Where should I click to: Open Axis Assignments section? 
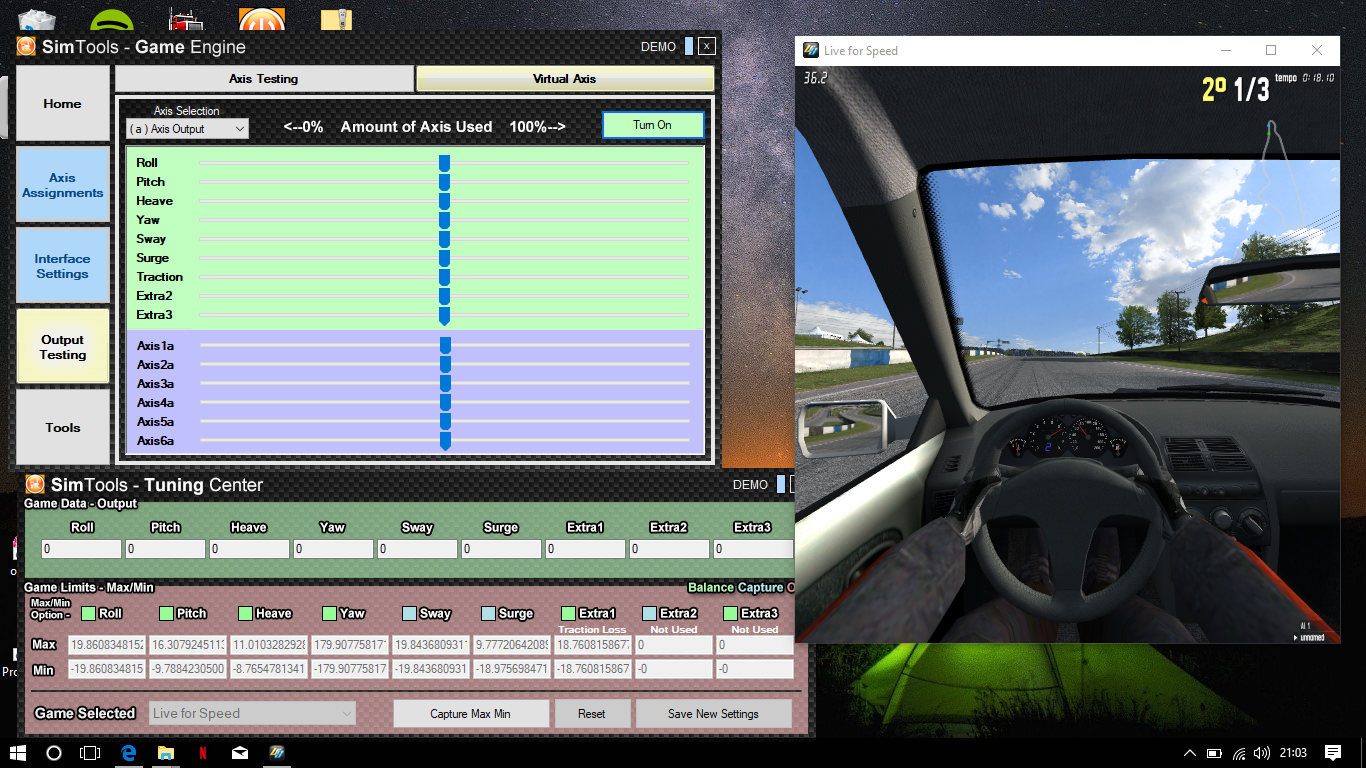(63, 185)
